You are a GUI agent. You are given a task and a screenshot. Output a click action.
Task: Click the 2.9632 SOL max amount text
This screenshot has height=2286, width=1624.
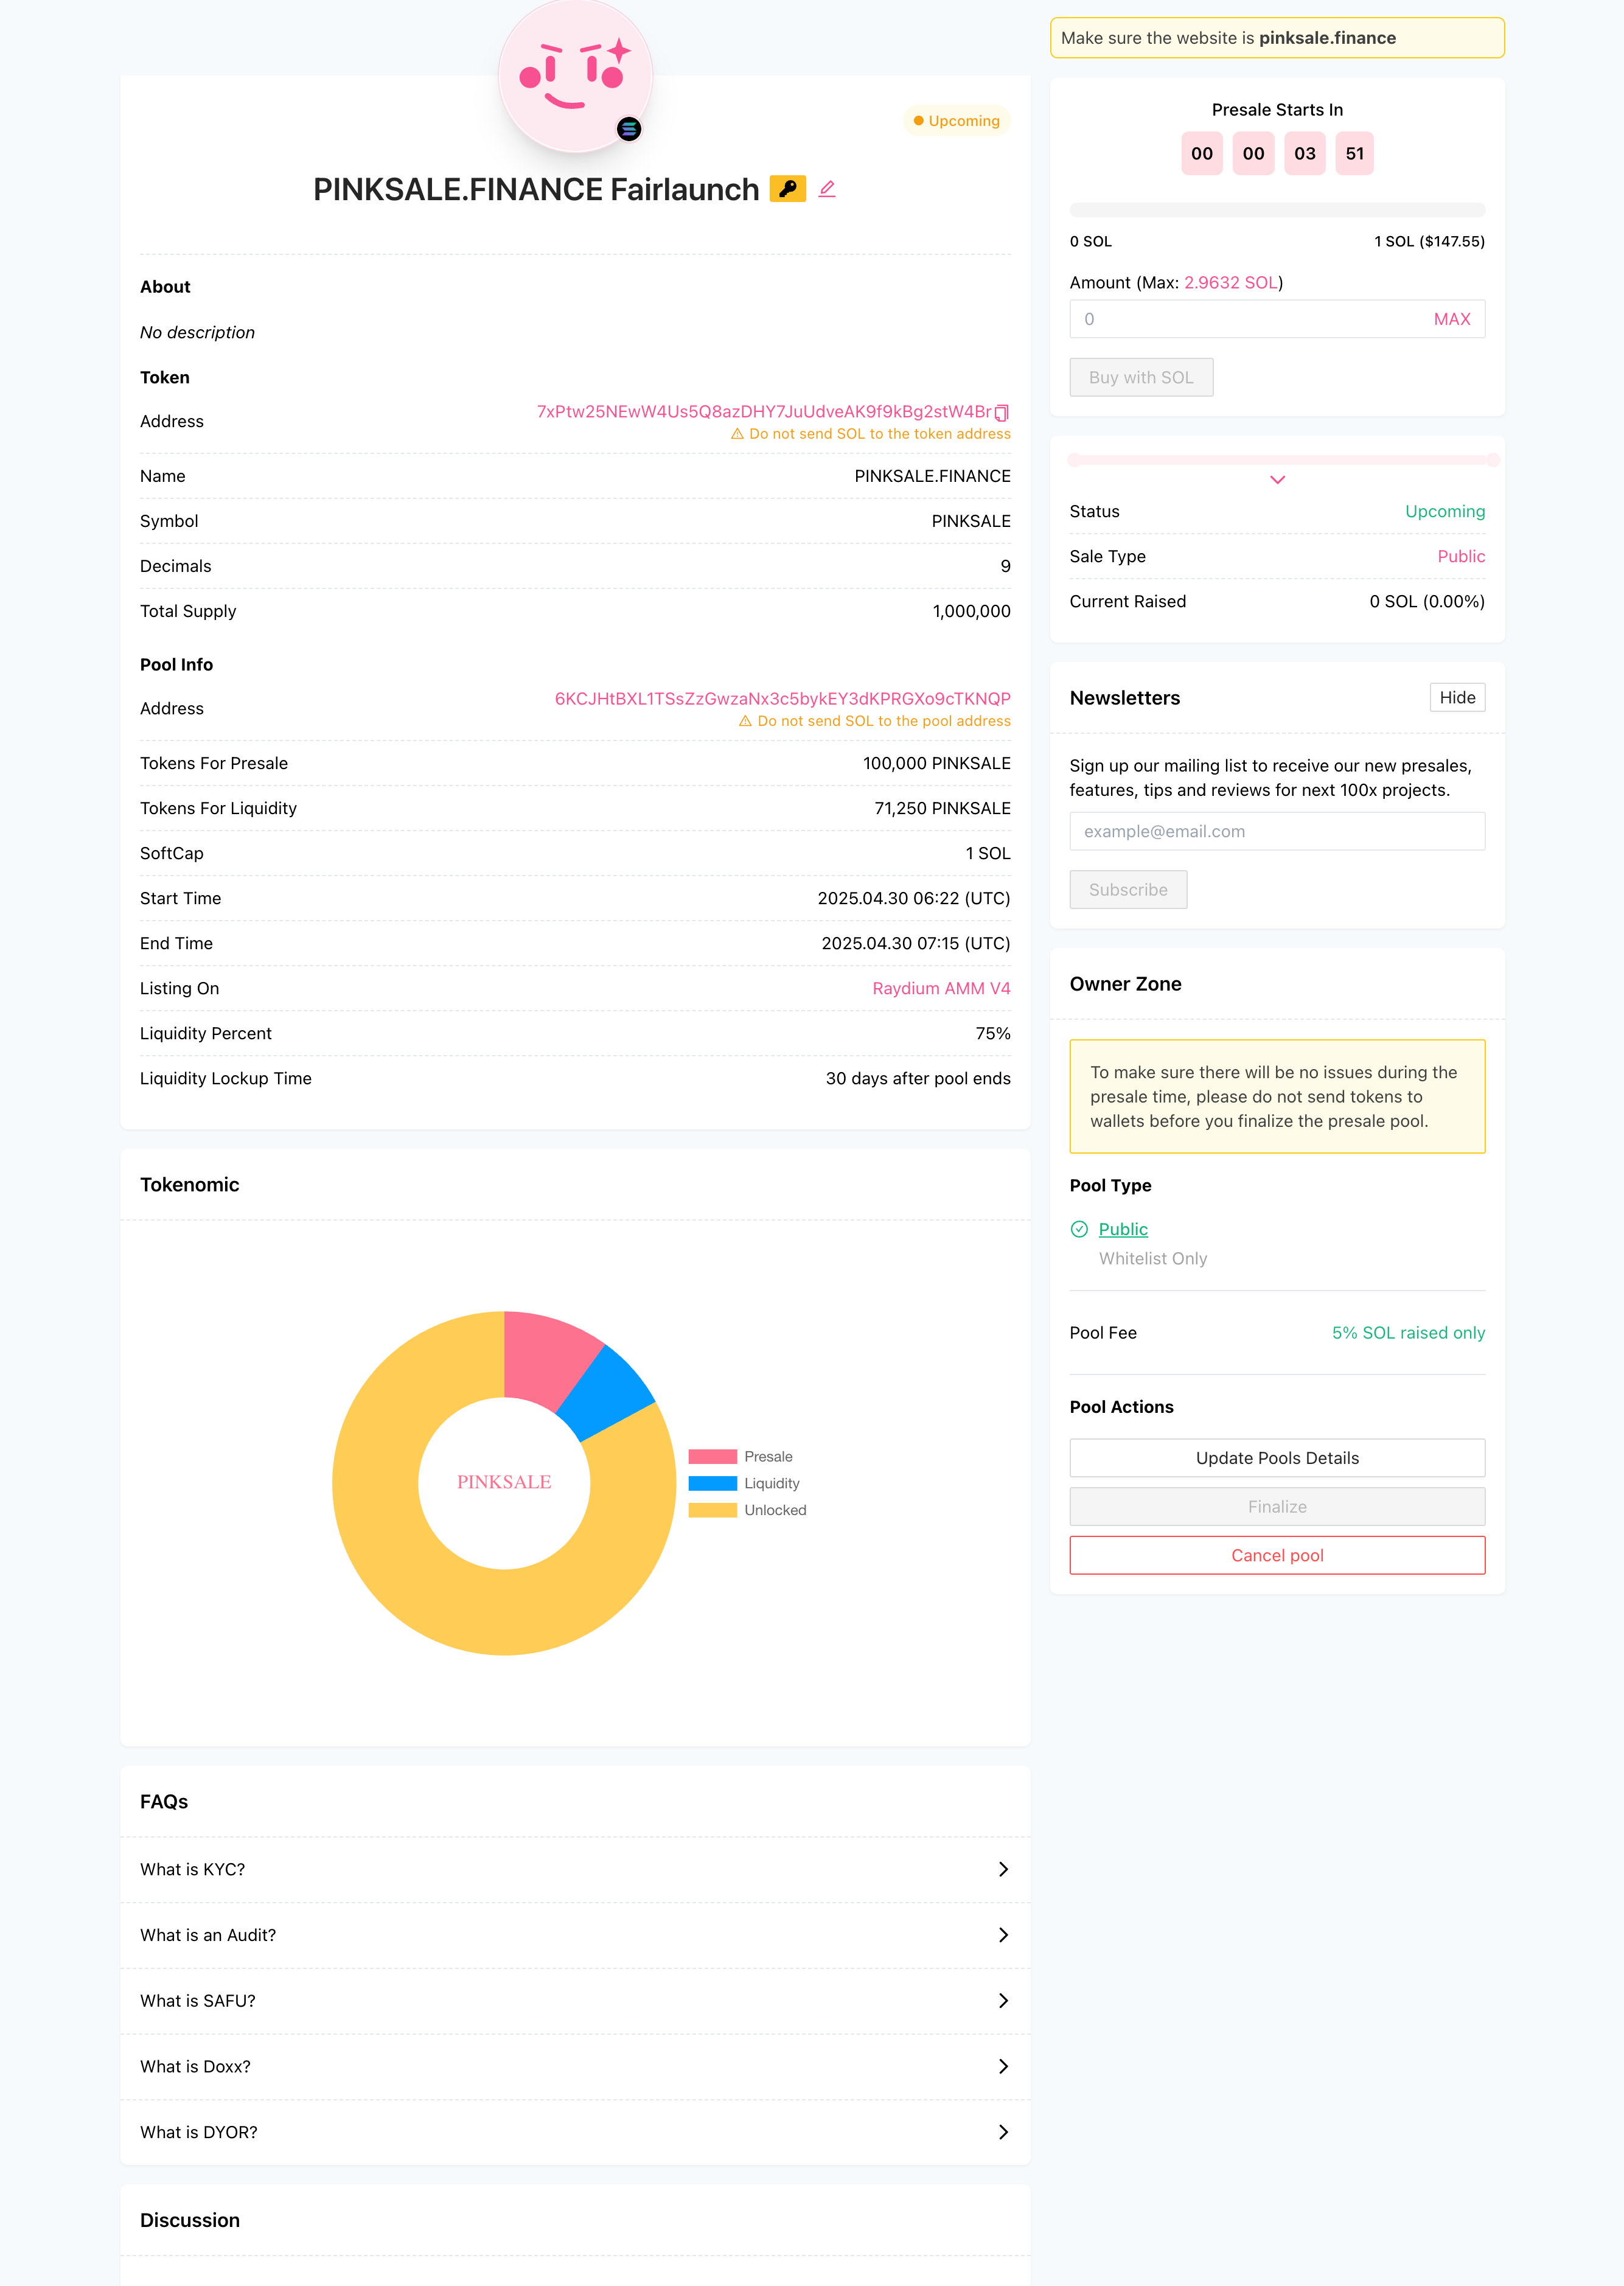pyautogui.click(x=1231, y=283)
